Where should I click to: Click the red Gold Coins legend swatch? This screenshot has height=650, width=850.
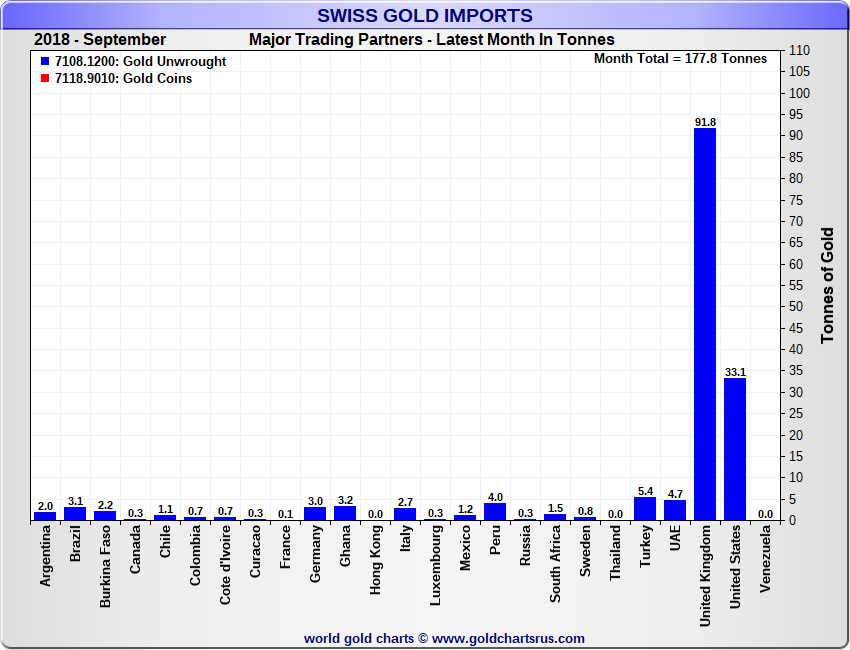click(45, 79)
